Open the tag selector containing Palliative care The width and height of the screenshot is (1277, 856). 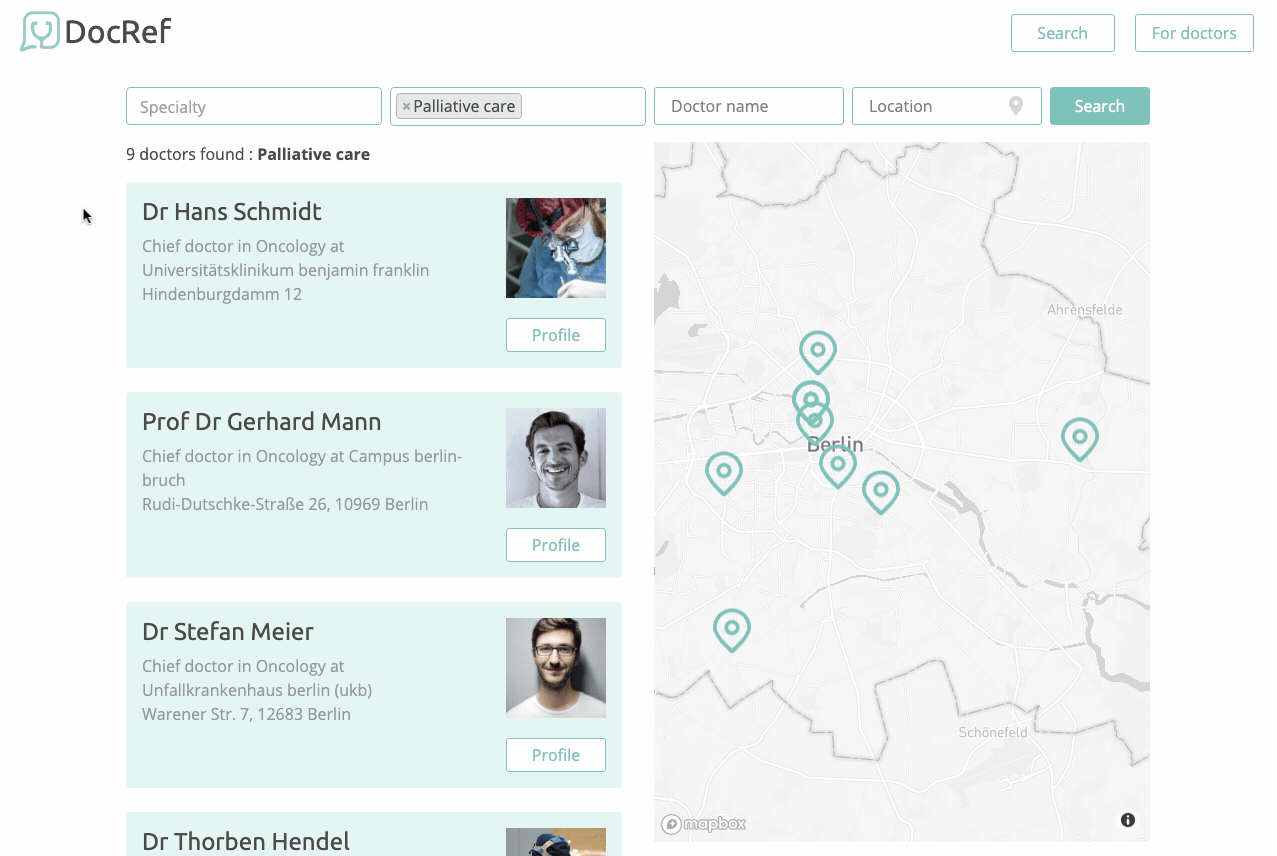[582, 106]
